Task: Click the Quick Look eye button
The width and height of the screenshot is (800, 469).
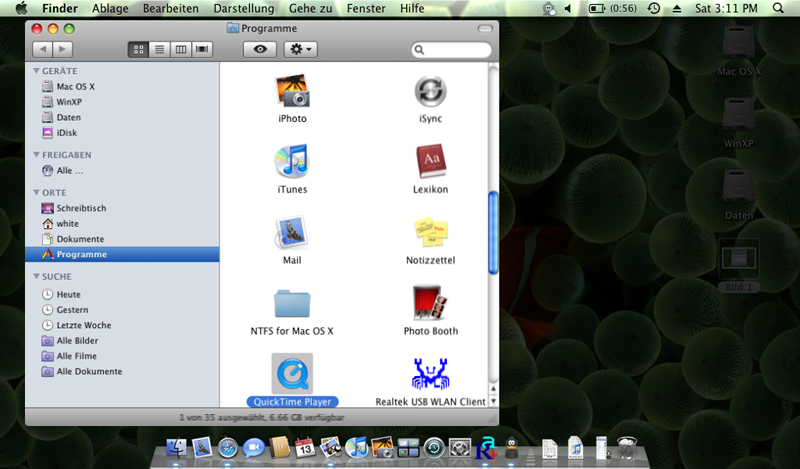Action: (260, 49)
